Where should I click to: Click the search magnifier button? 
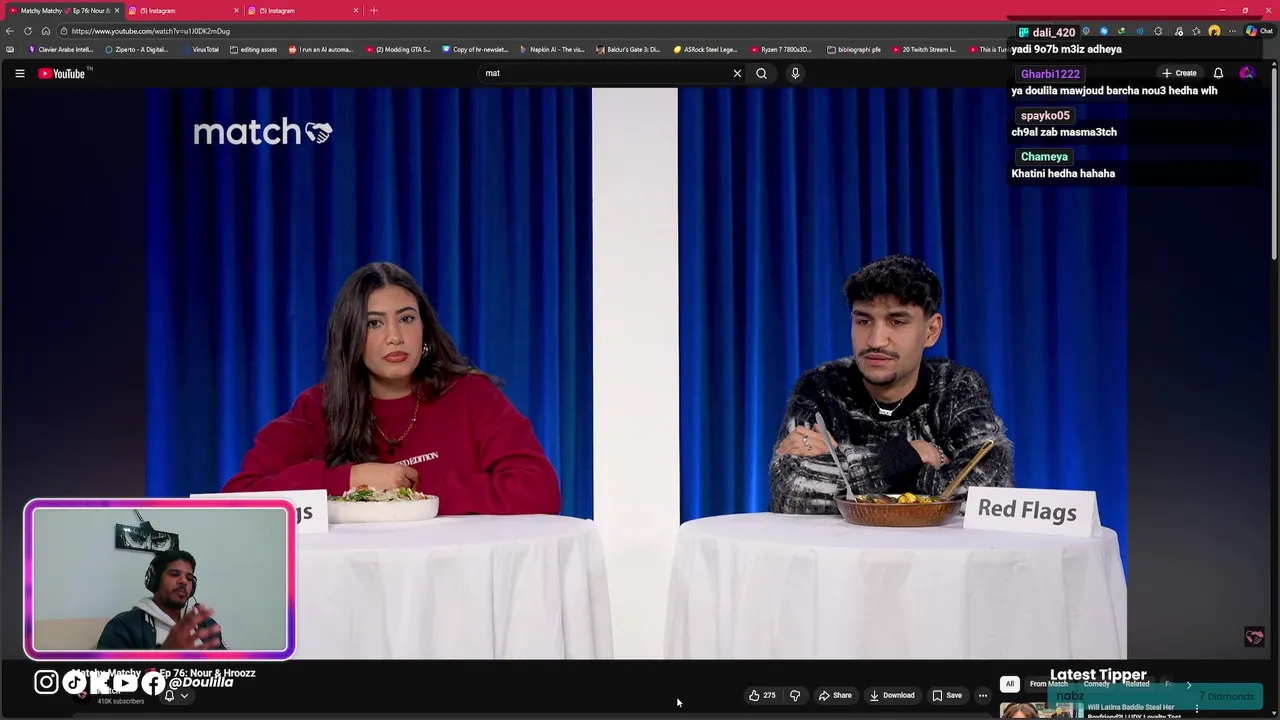[761, 73]
